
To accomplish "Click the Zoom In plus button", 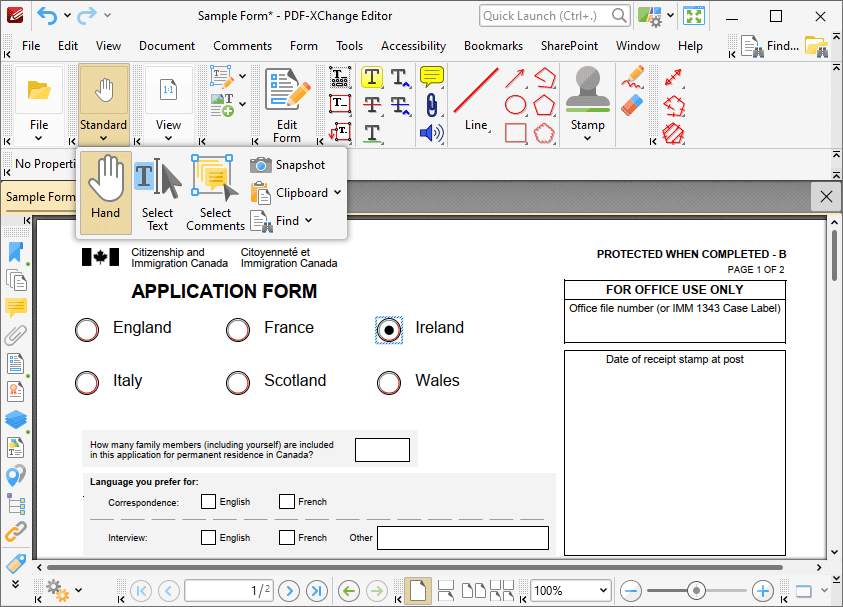I will (x=762, y=591).
